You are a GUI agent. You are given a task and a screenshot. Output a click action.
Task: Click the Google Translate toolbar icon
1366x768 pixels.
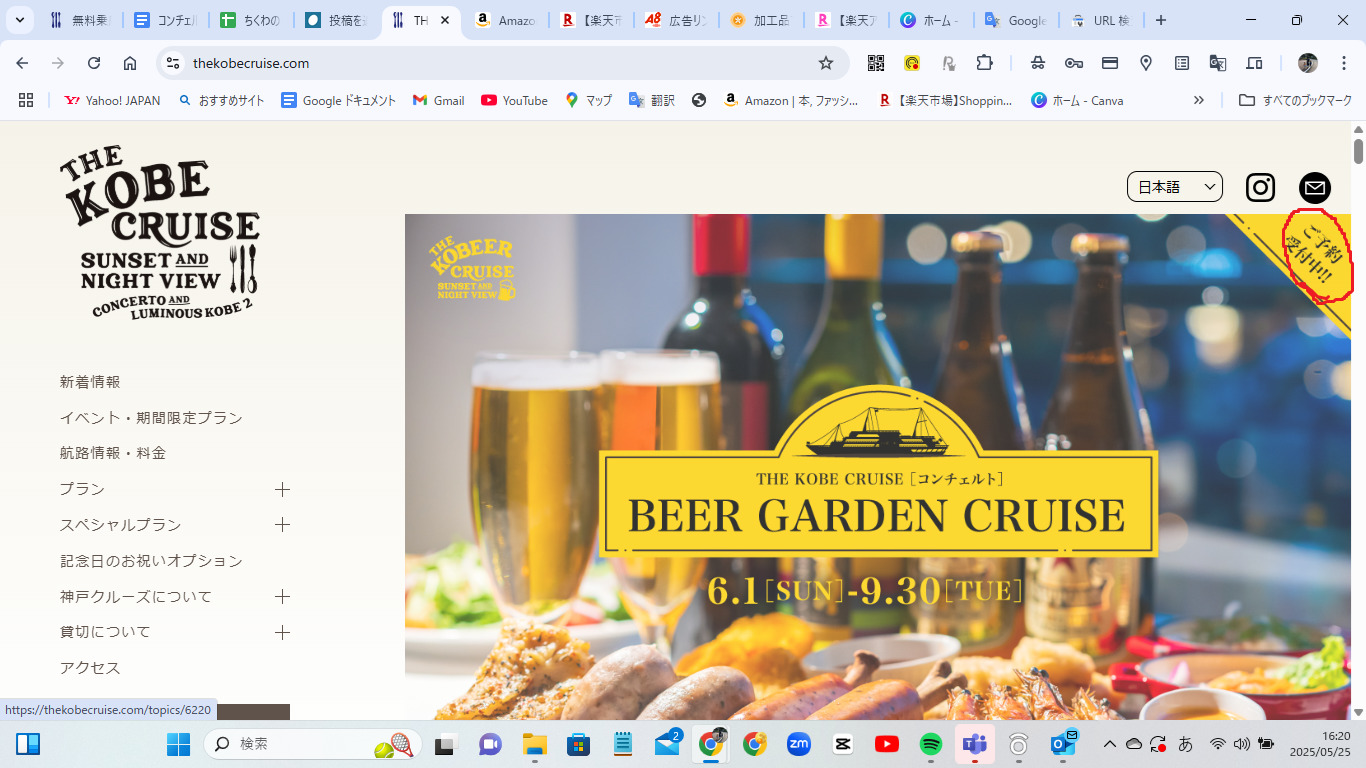point(1218,63)
